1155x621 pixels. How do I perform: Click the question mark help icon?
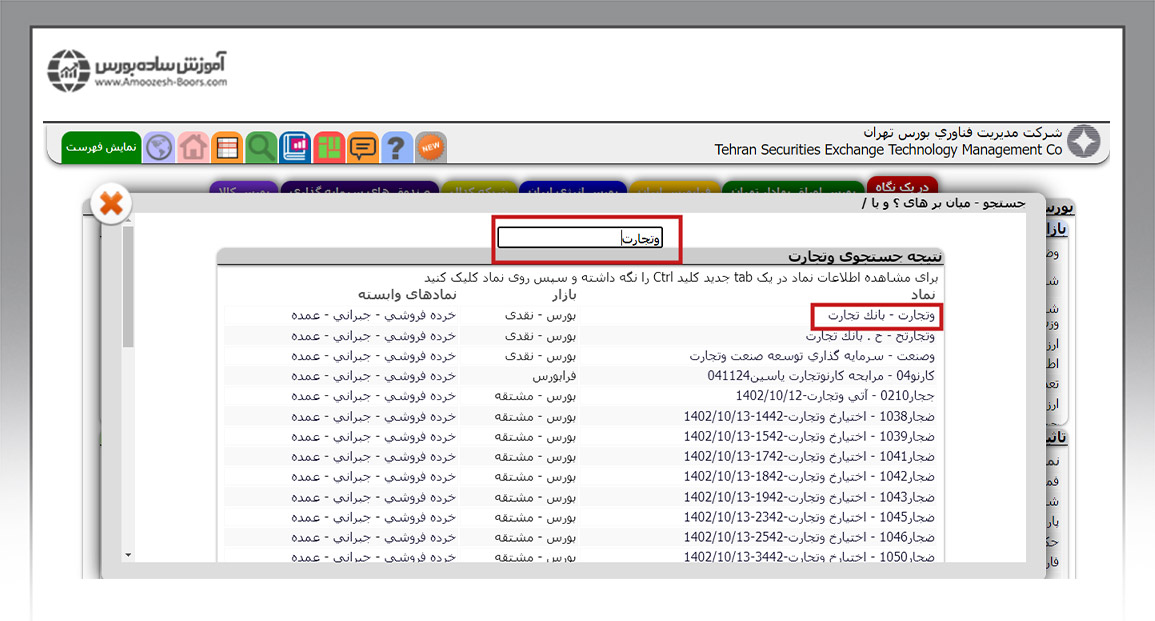(x=397, y=148)
